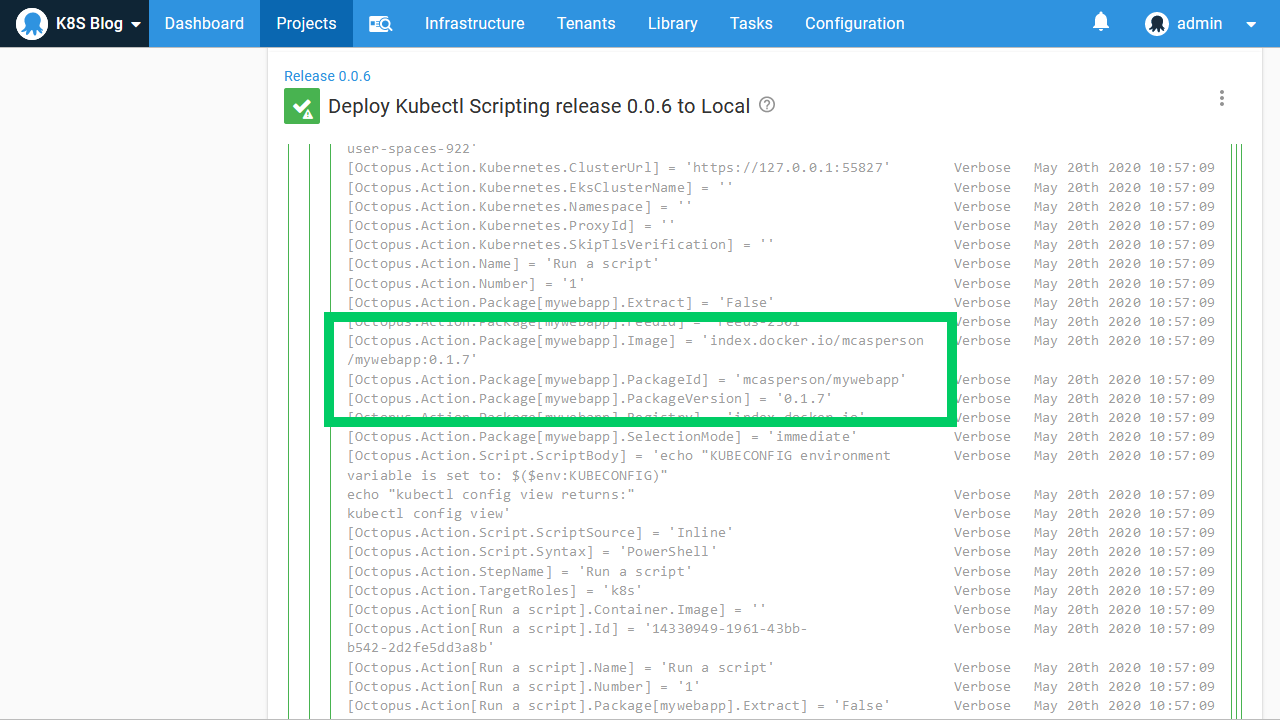
Task: Open the notifications bell
Action: point(1101,22)
